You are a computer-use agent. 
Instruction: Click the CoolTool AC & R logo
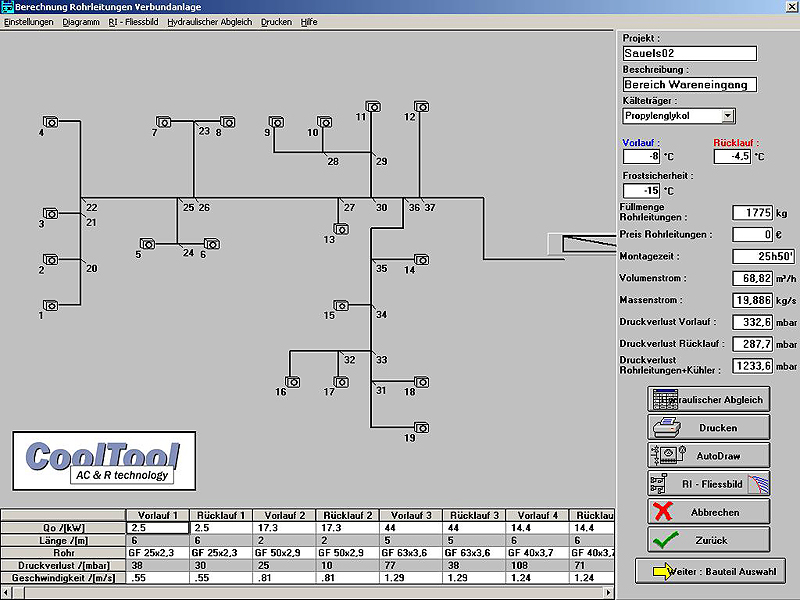(101, 462)
